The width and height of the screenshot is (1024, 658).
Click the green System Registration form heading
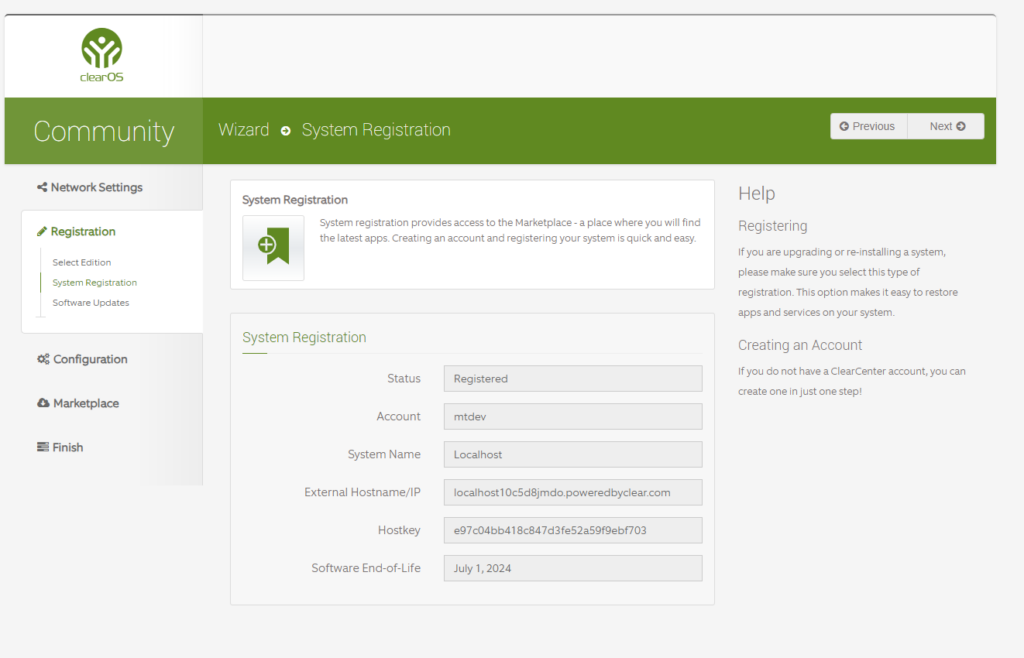304,337
